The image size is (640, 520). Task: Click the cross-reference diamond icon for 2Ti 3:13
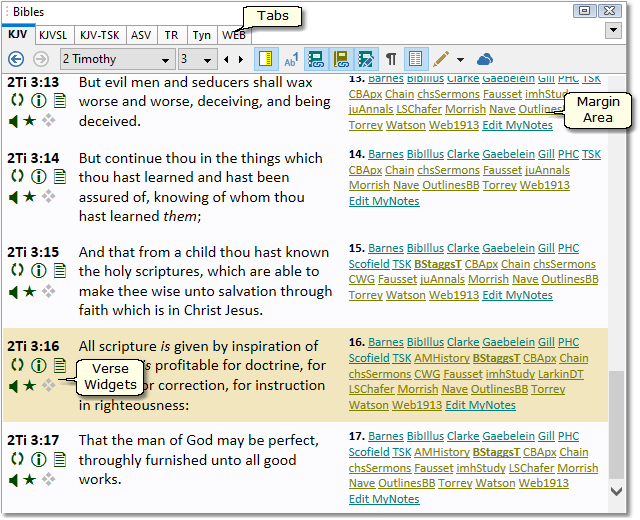[49, 121]
